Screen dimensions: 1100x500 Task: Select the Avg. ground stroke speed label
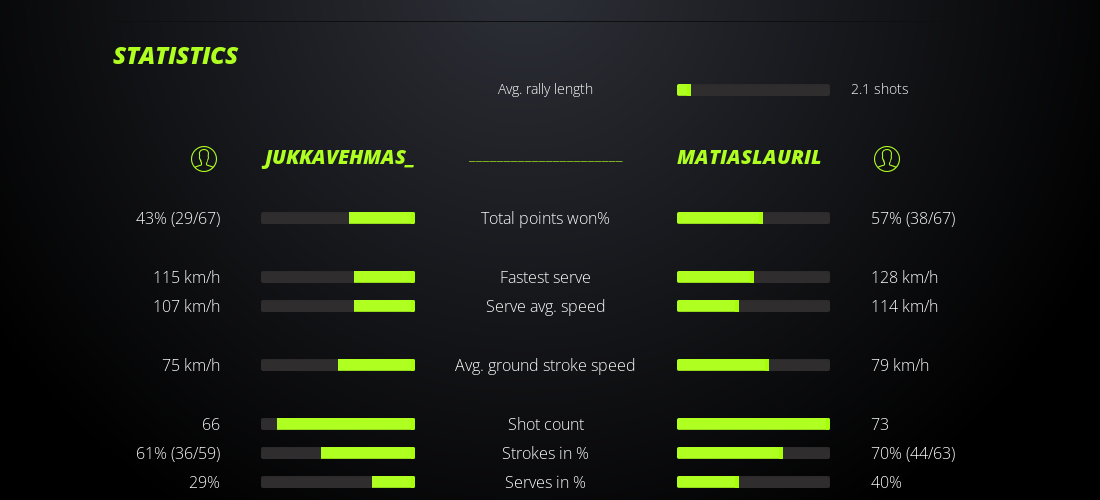[545, 365]
